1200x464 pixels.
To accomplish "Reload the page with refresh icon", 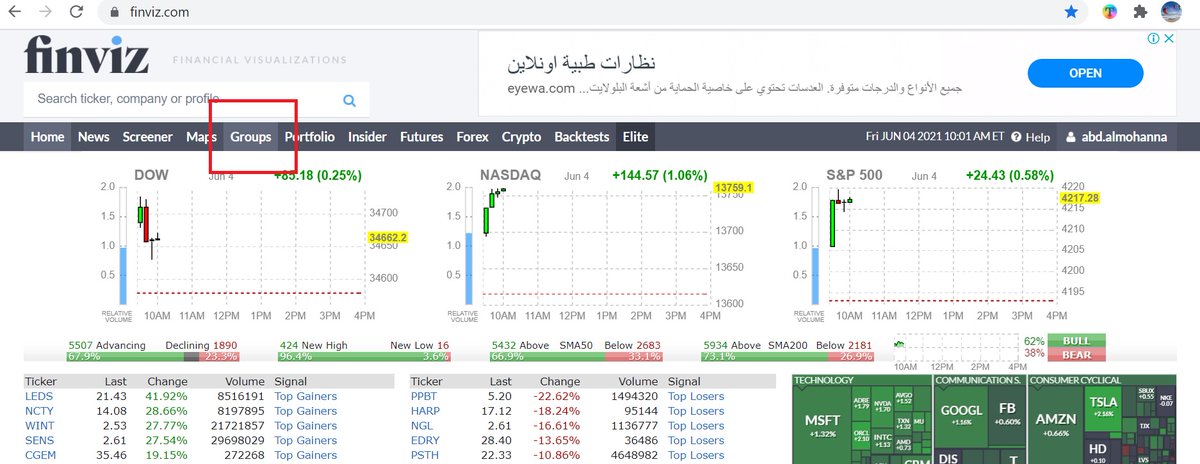I will tap(77, 13).
